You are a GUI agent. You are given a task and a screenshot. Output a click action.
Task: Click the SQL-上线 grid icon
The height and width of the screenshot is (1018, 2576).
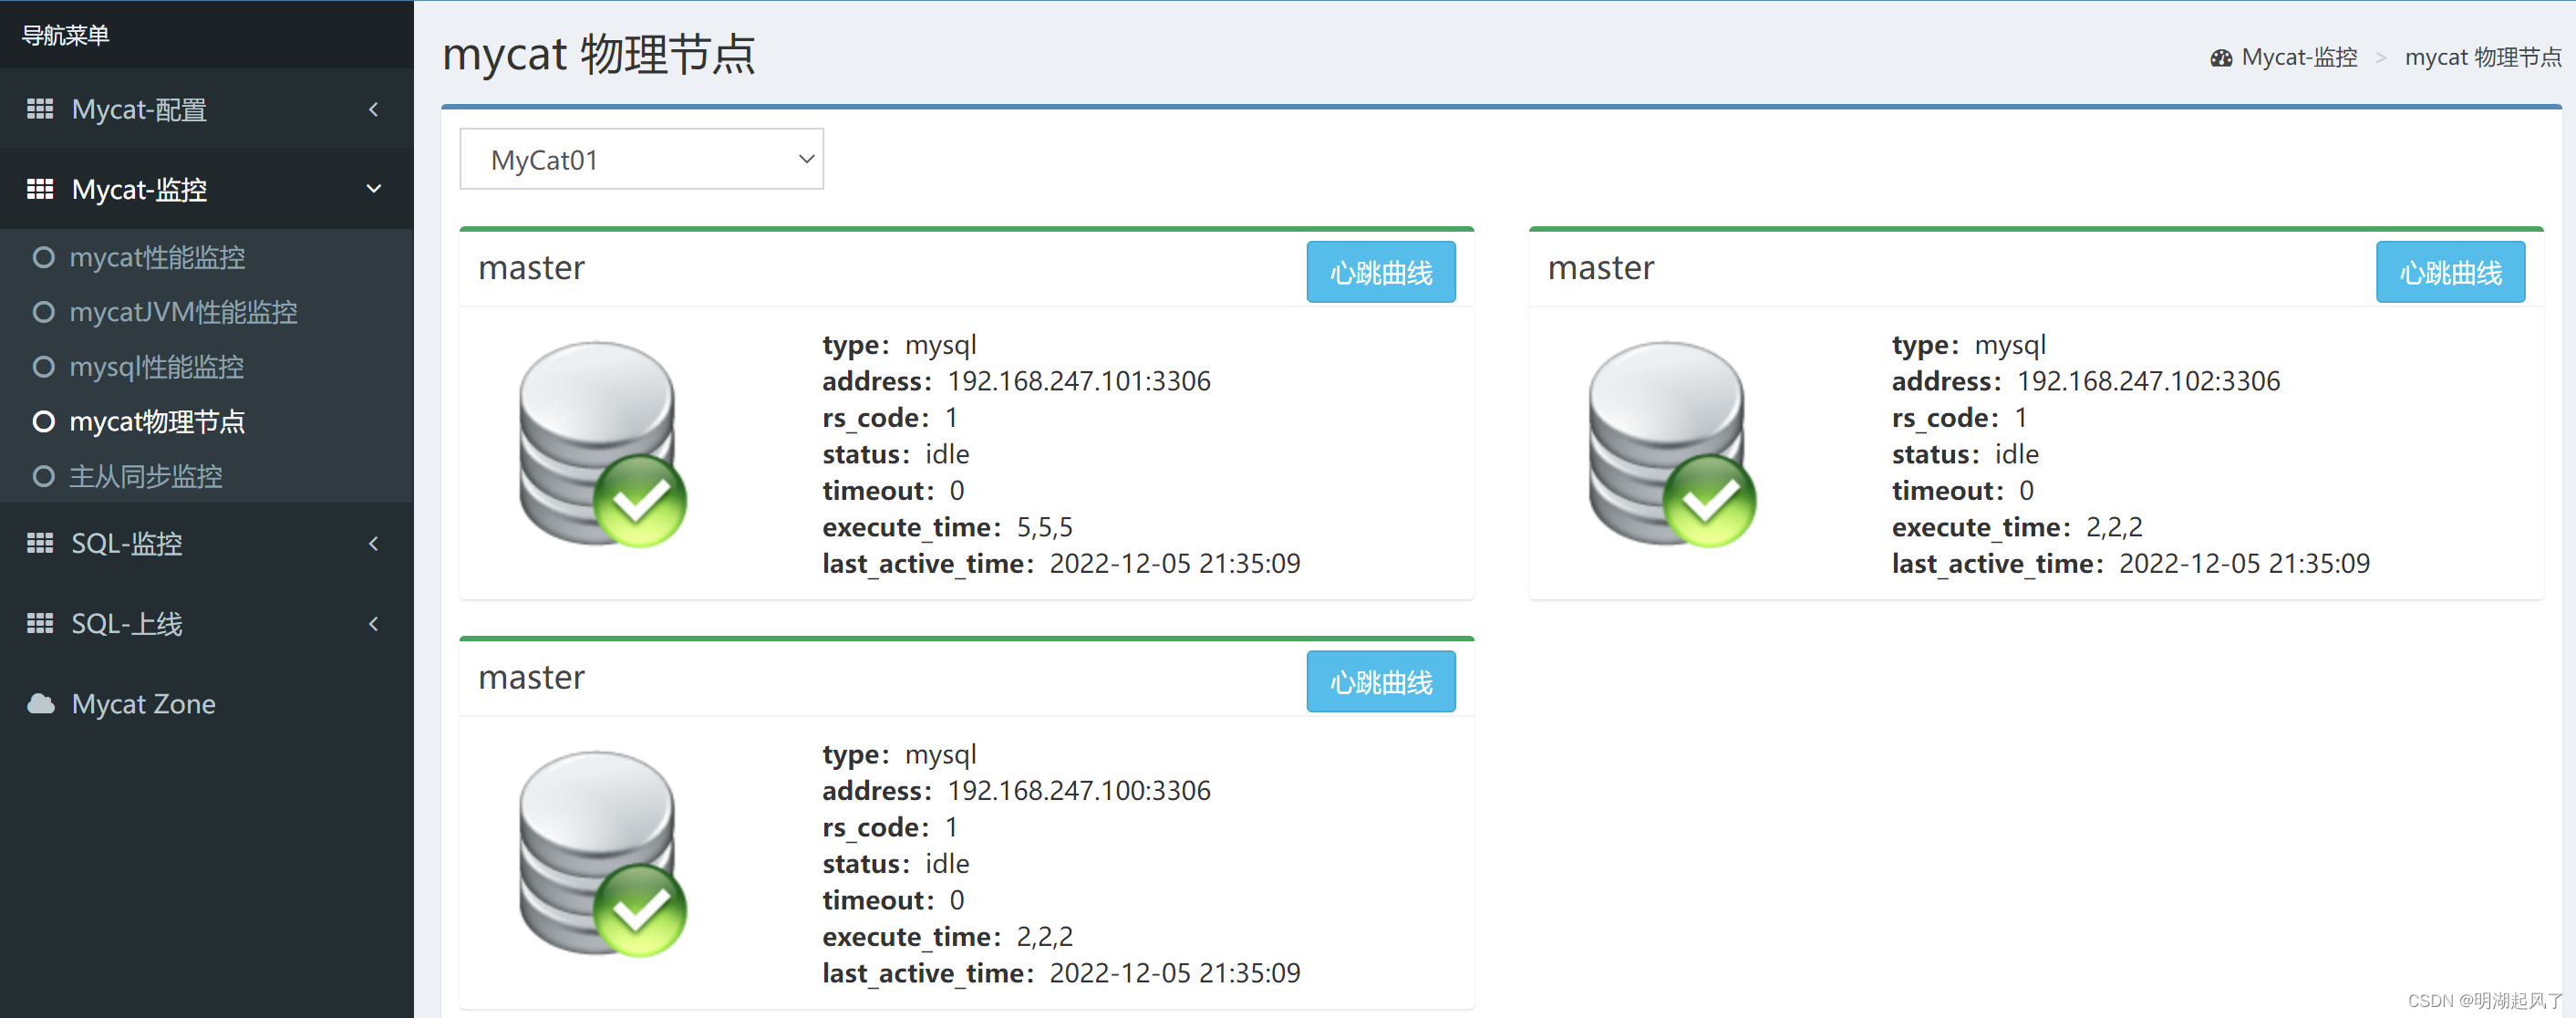(40, 623)
